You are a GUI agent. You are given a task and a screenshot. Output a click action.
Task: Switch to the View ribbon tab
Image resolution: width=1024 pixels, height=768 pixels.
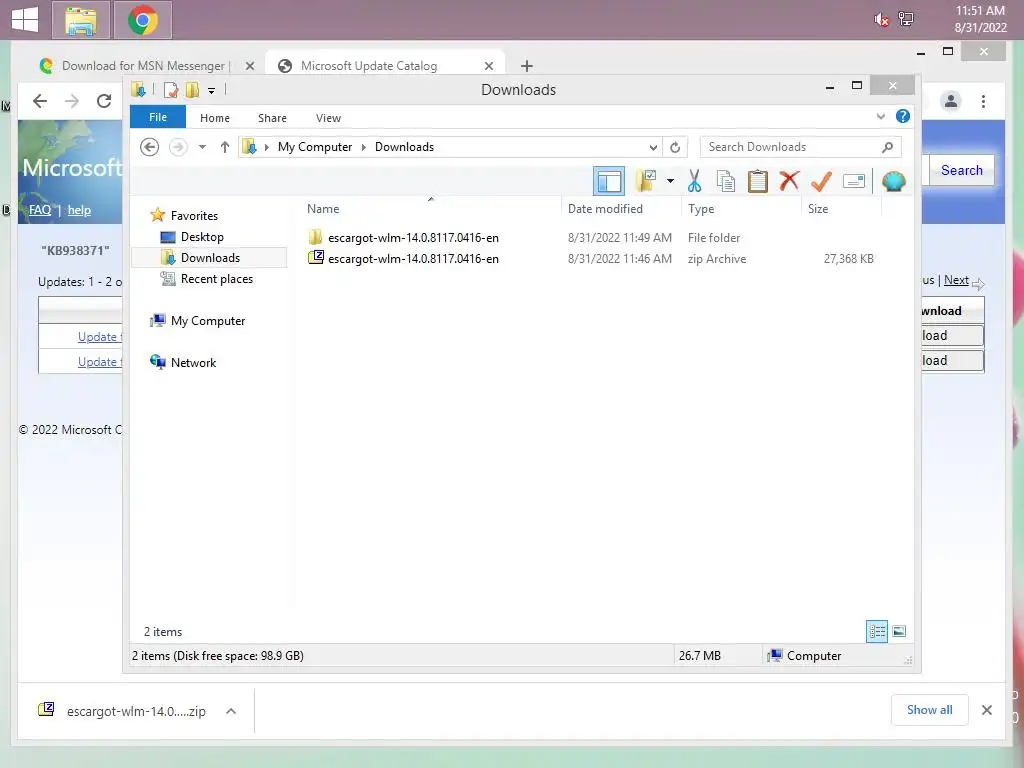328,118
